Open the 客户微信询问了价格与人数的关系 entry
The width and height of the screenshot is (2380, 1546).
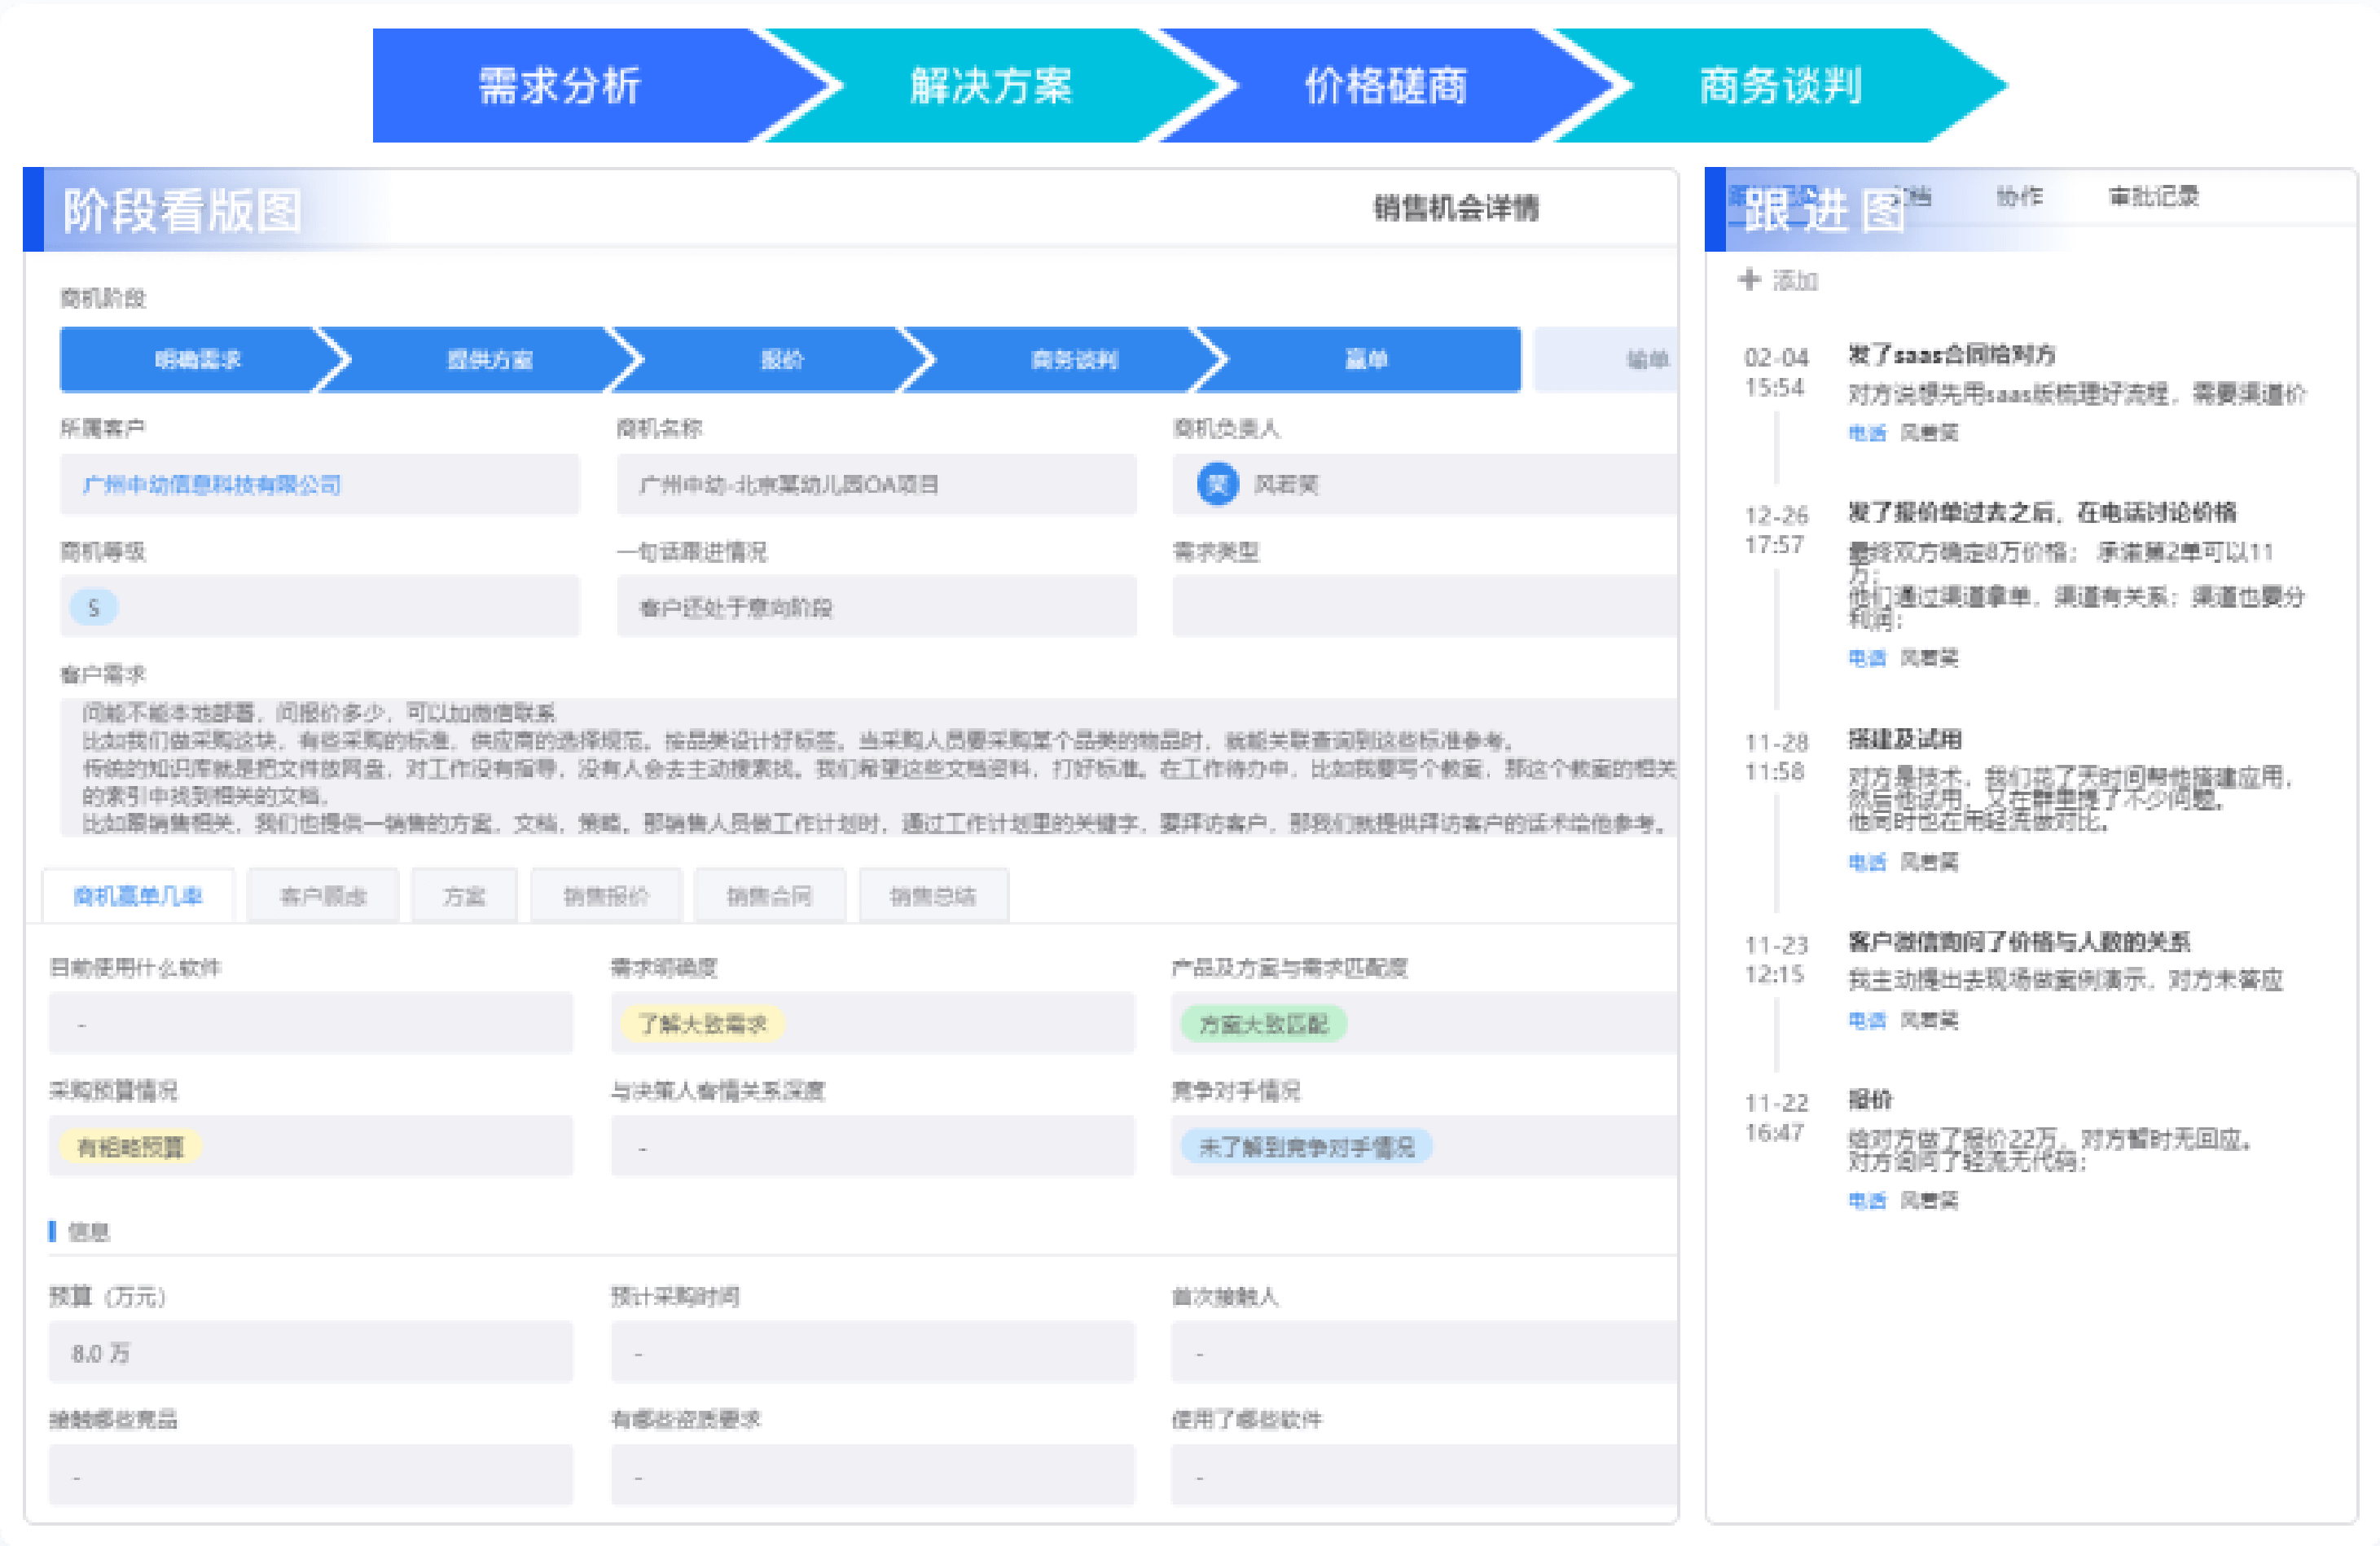coord(2018,941)
